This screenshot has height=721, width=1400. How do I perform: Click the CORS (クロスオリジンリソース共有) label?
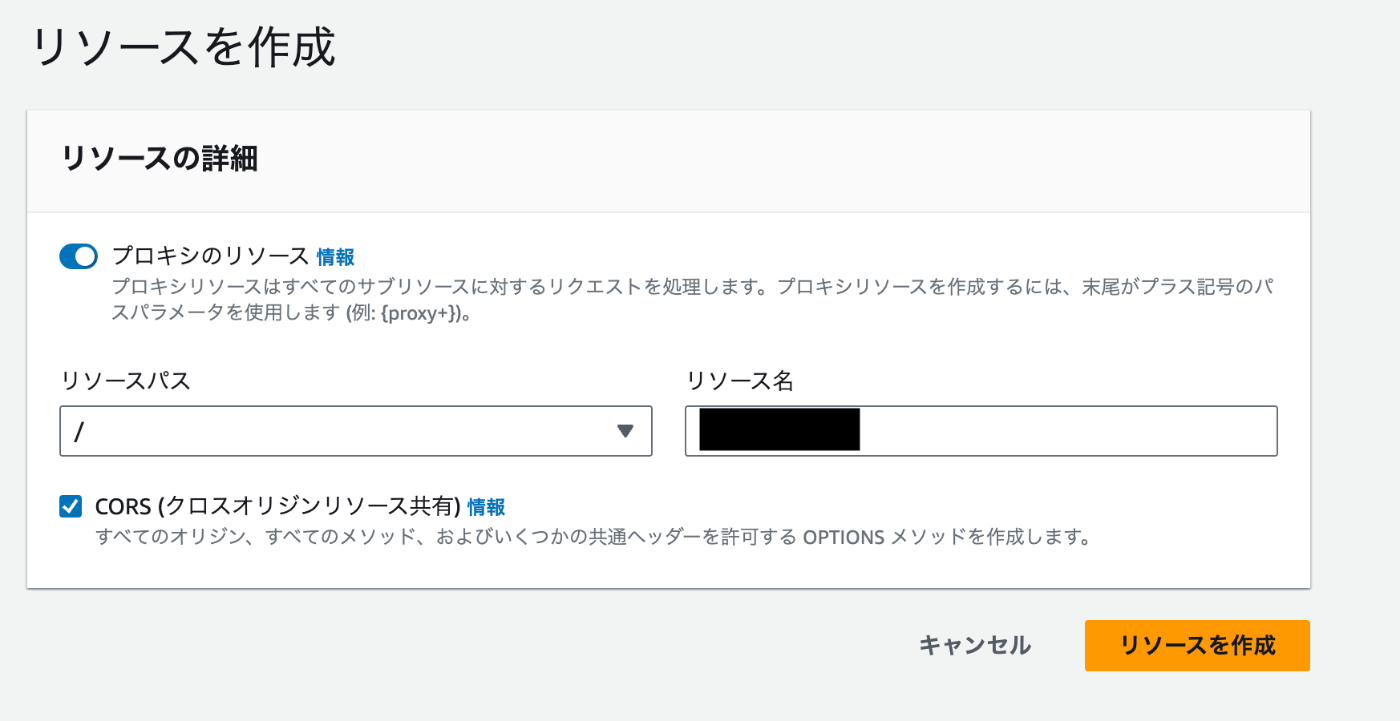tap(278, 506)
